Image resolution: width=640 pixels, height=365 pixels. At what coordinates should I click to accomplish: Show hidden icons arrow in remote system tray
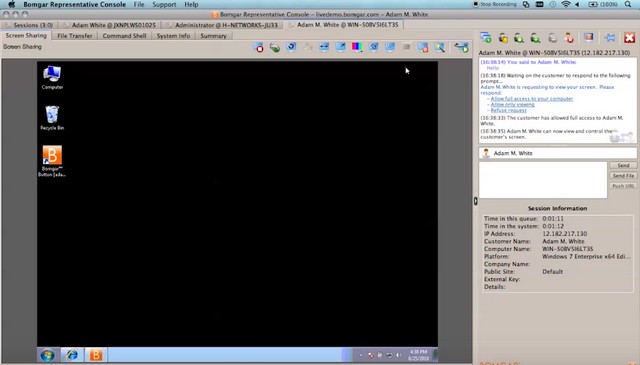click(361, 355)
